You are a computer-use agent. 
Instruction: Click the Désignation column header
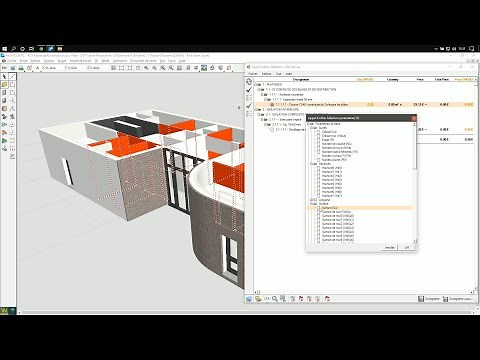(x=301, y=79)
